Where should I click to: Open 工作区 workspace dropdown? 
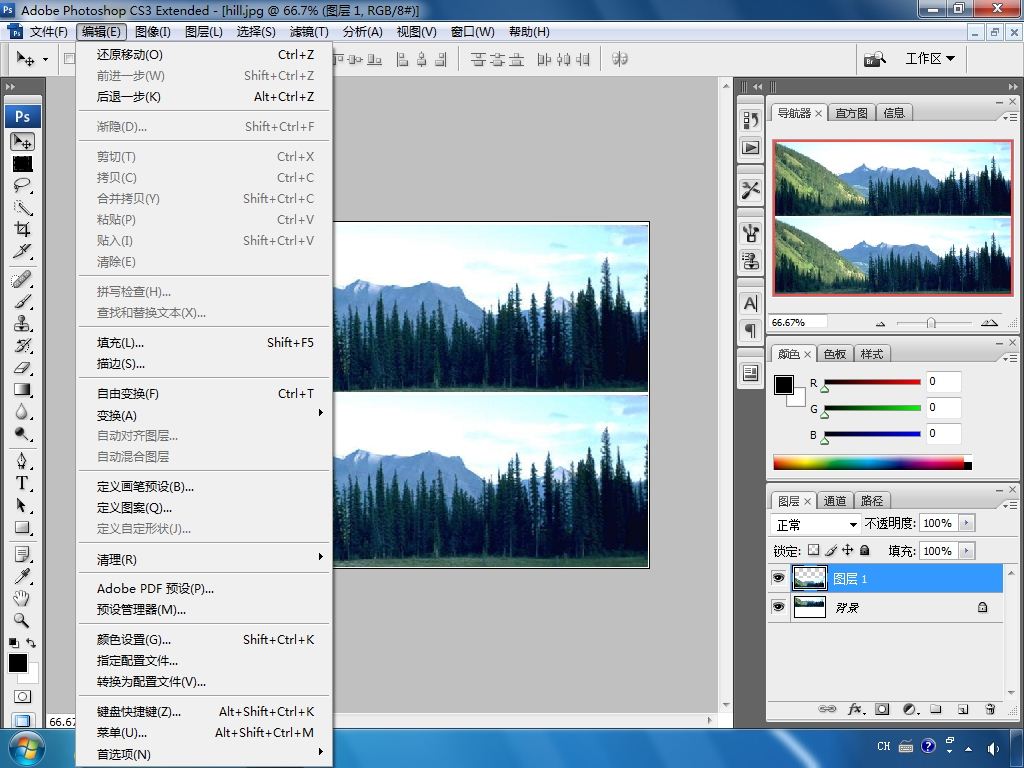click(930, 59)
